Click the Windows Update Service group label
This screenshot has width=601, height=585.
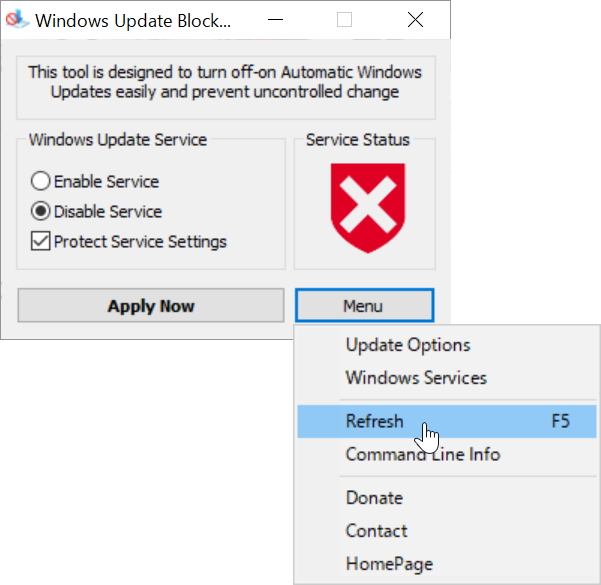coord(118,140)
